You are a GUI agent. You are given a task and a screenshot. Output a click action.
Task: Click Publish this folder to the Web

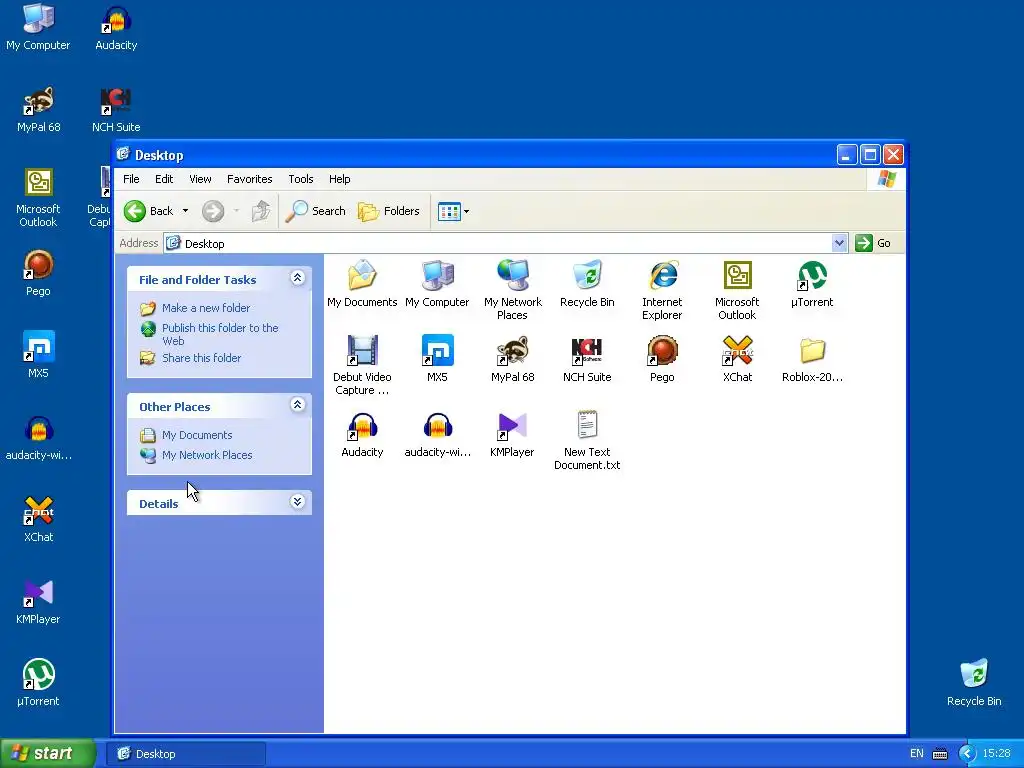(220, 334)
